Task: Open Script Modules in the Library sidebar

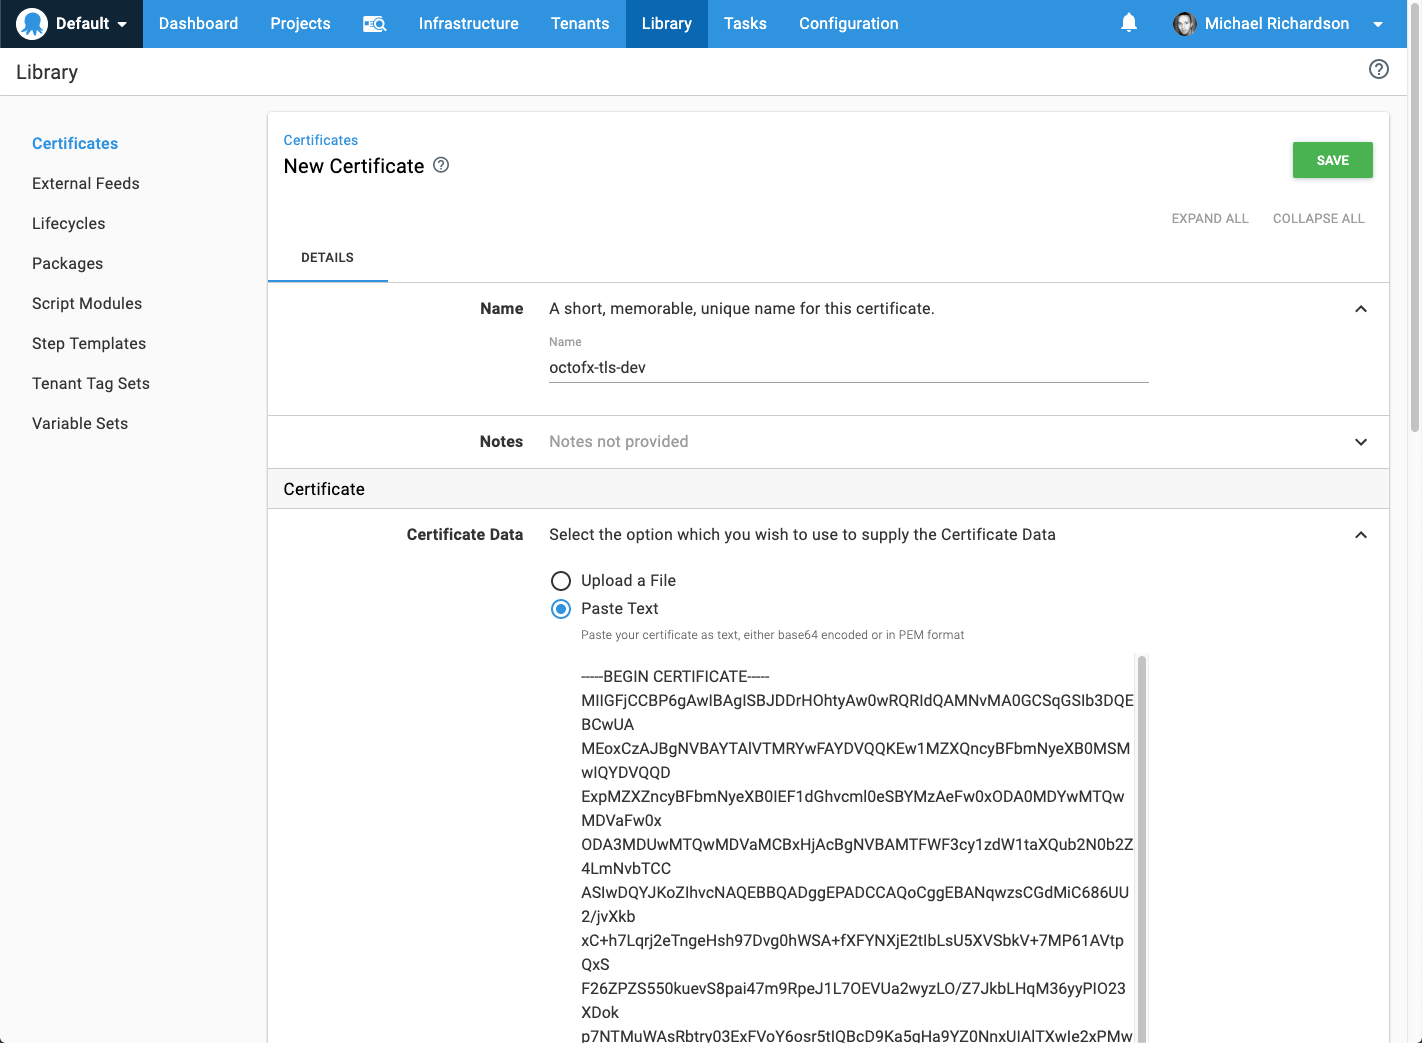Action: 87,303
